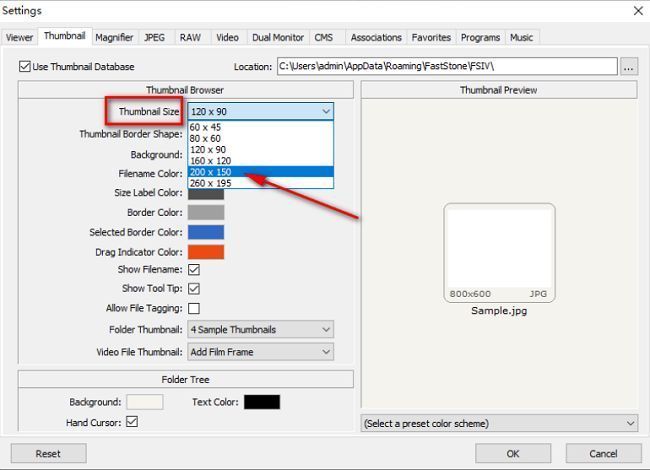Screen dimensions: 650x470
Task: Change the orange Drag Indicator Color swatch
Action: [206, 251]
